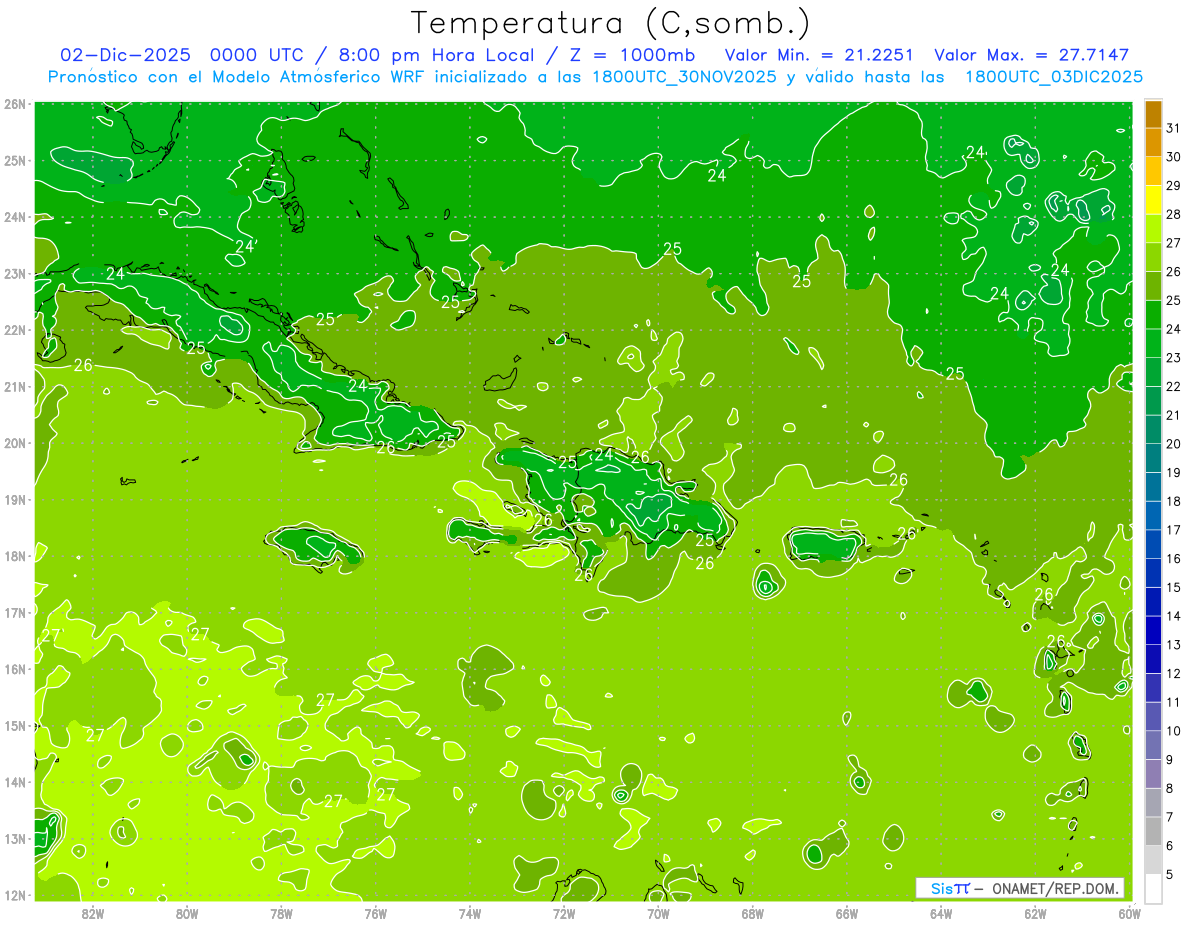The image size is (1200, 927).
Task: Click the '82W' longitude axis label
Action: coord(92,912)
